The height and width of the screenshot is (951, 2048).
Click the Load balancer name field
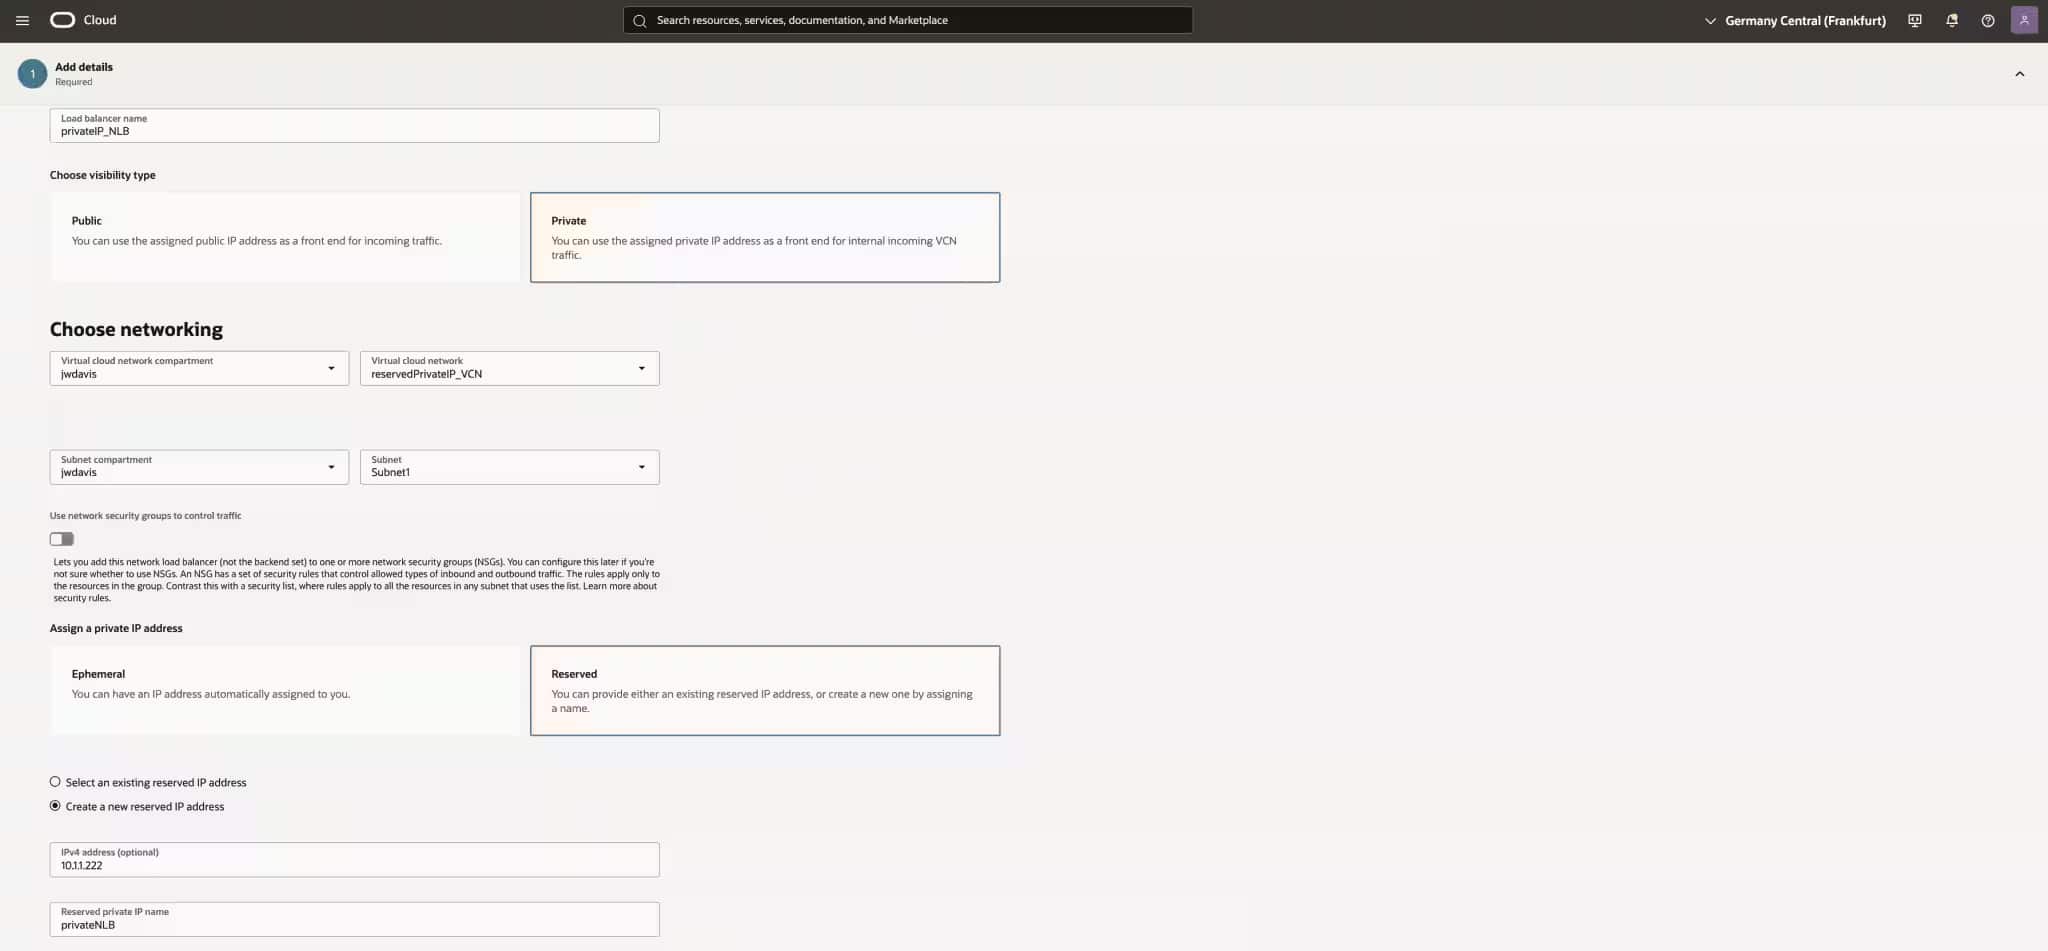point(354,125)
